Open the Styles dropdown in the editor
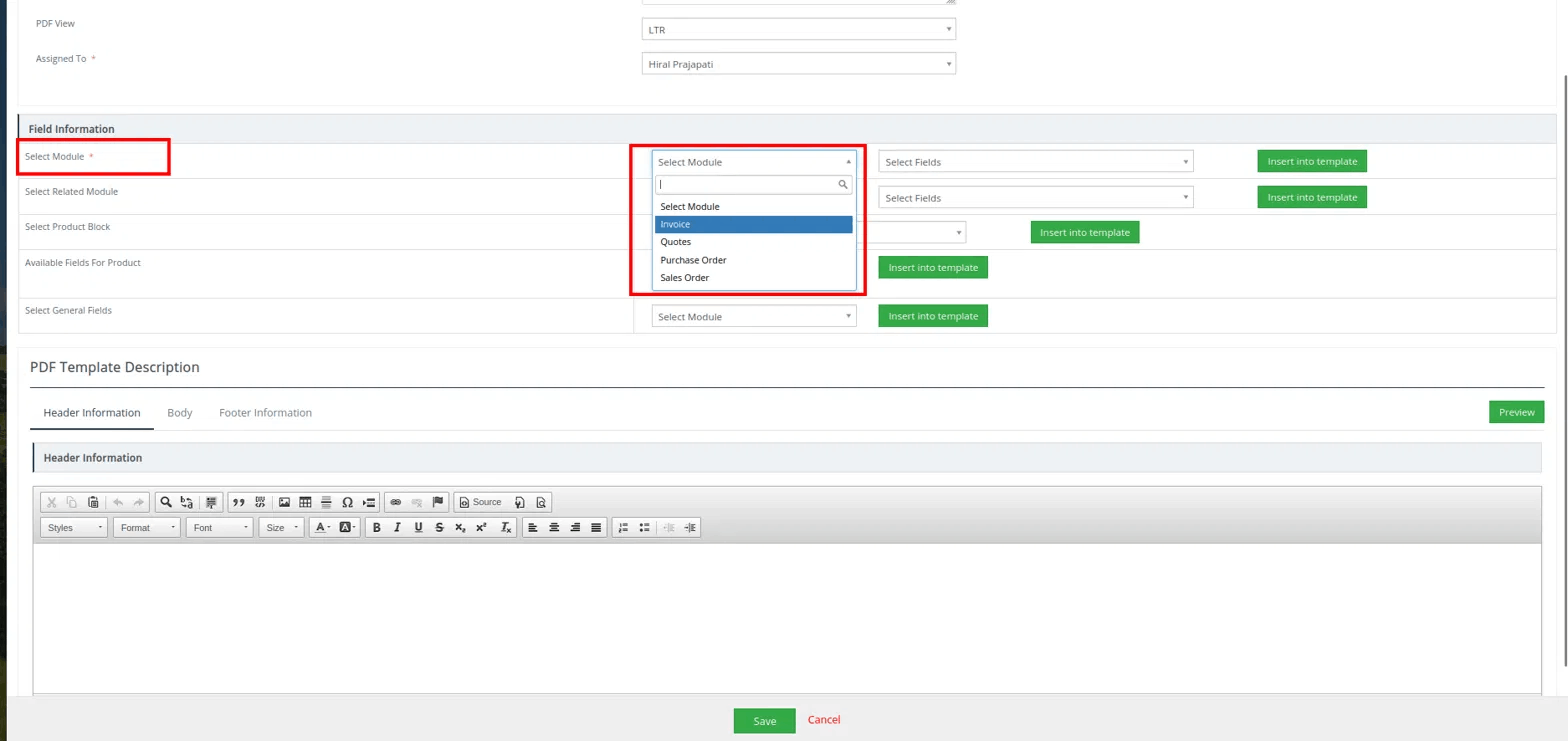Screen dimensions: 1568x741 coord(74,527)
